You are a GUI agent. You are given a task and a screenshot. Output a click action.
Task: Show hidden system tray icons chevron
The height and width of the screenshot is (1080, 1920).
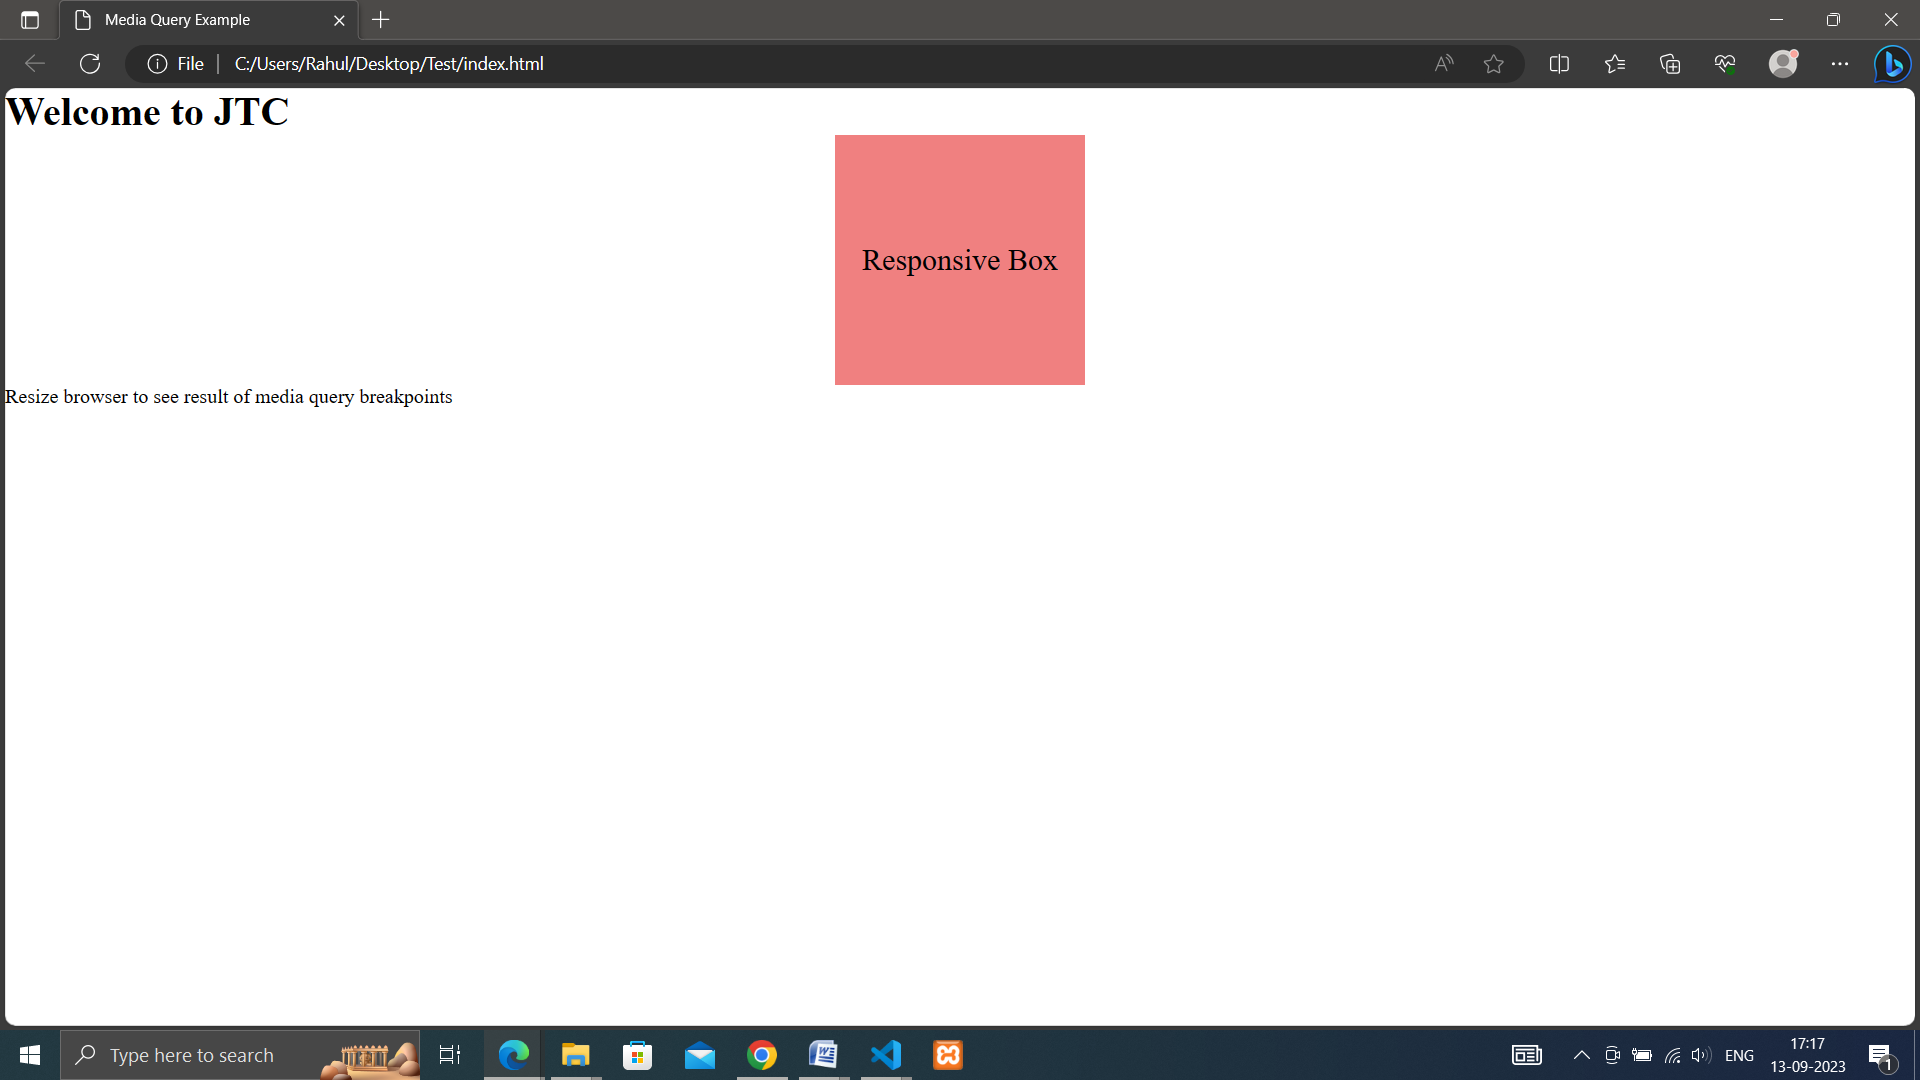(x=1582, y=1055)
